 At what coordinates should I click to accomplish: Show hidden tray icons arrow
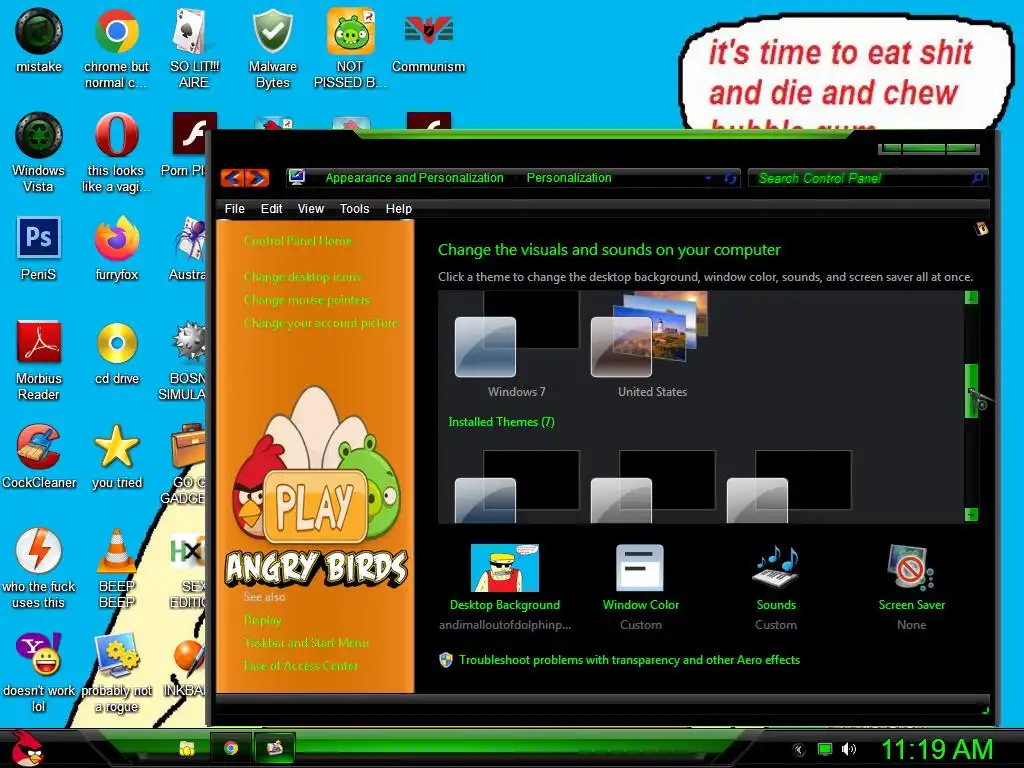coord(798,749)
